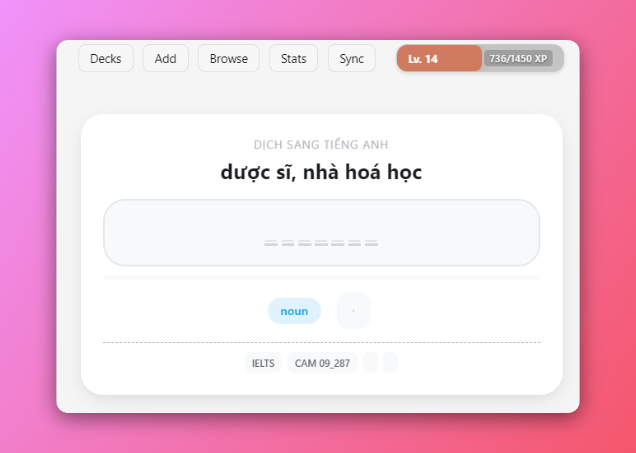Click the thin progress line below answer box
This screenshot has height=453, width=636.
coord(321,277)
